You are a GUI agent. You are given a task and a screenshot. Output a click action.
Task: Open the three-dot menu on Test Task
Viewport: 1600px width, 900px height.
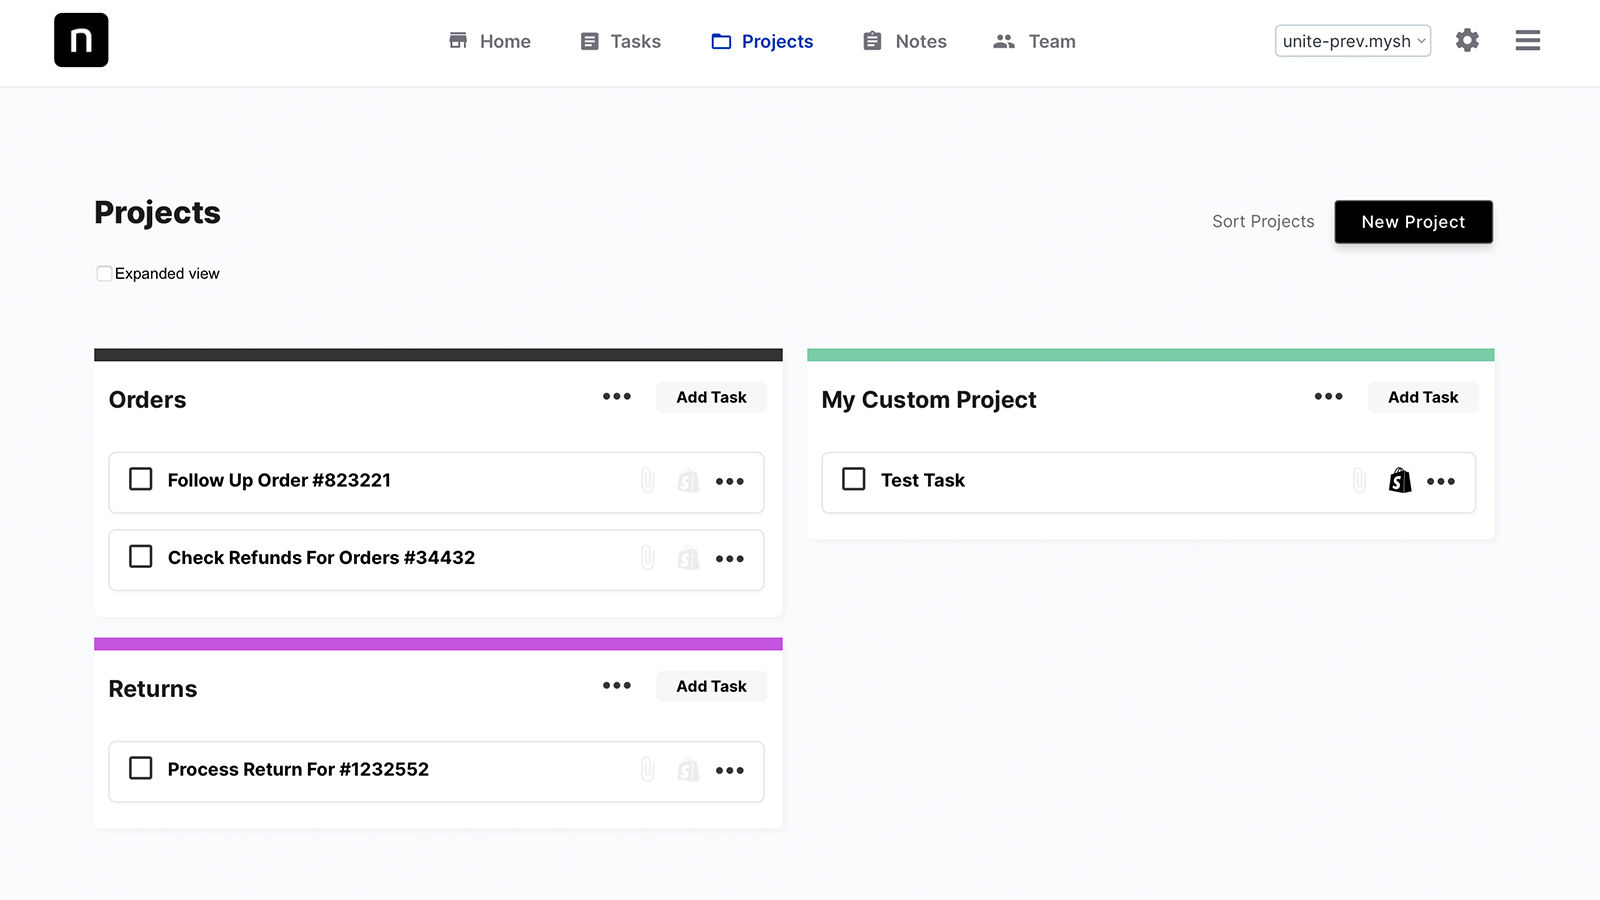1441,481
